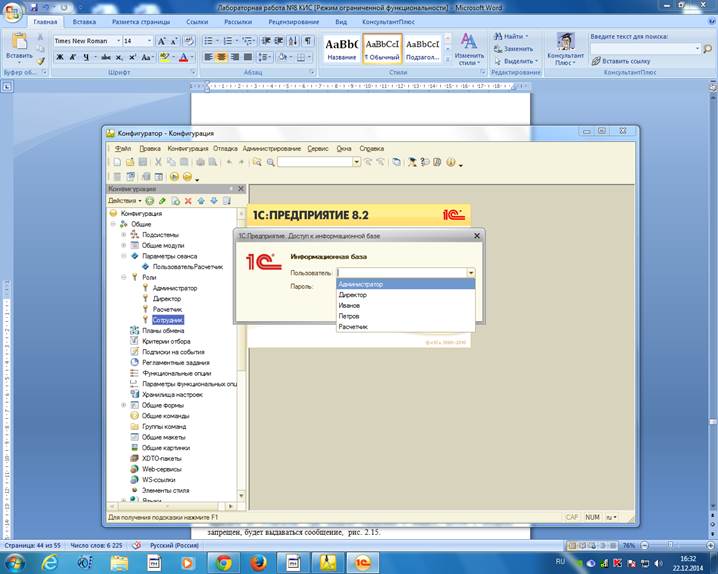This screenshot has width=718, height=574.
Task: Open the Times New Roman font dropdown
Action: click(x=118, y=41)
